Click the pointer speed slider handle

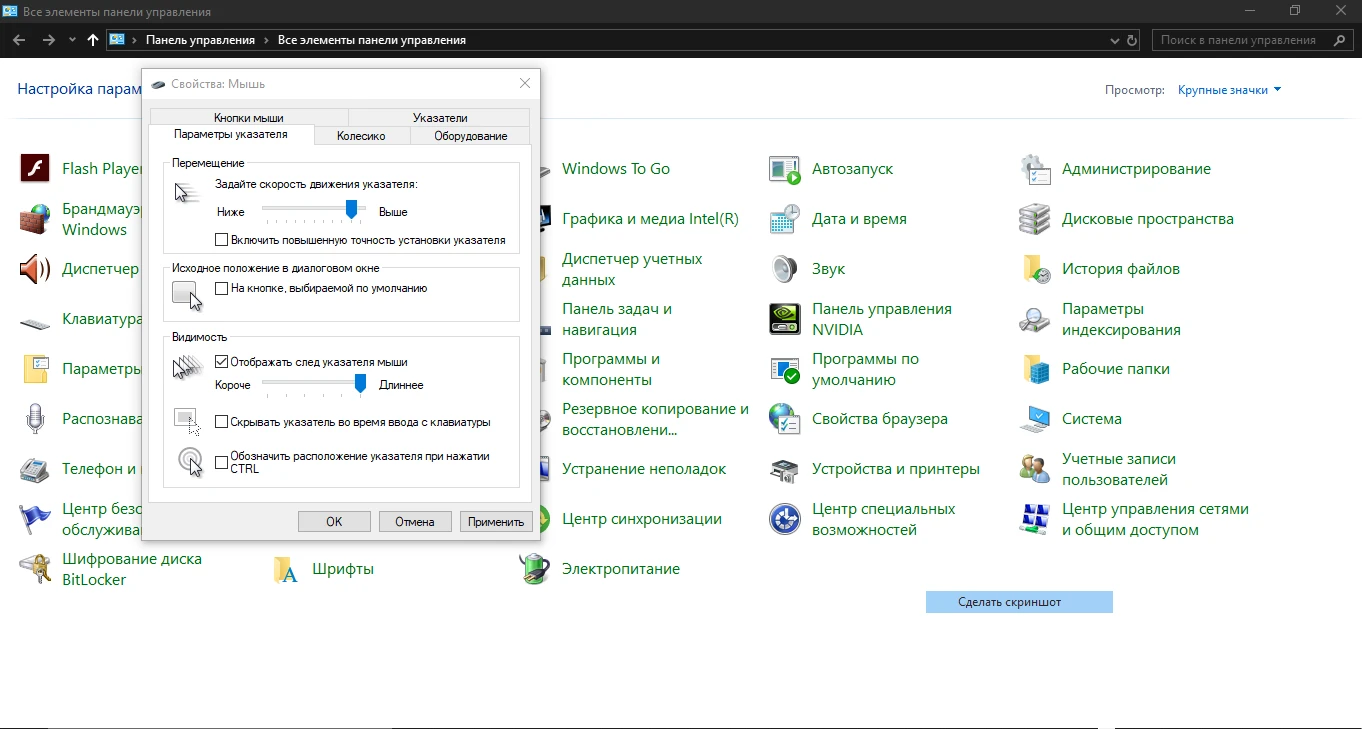[351, 208]
